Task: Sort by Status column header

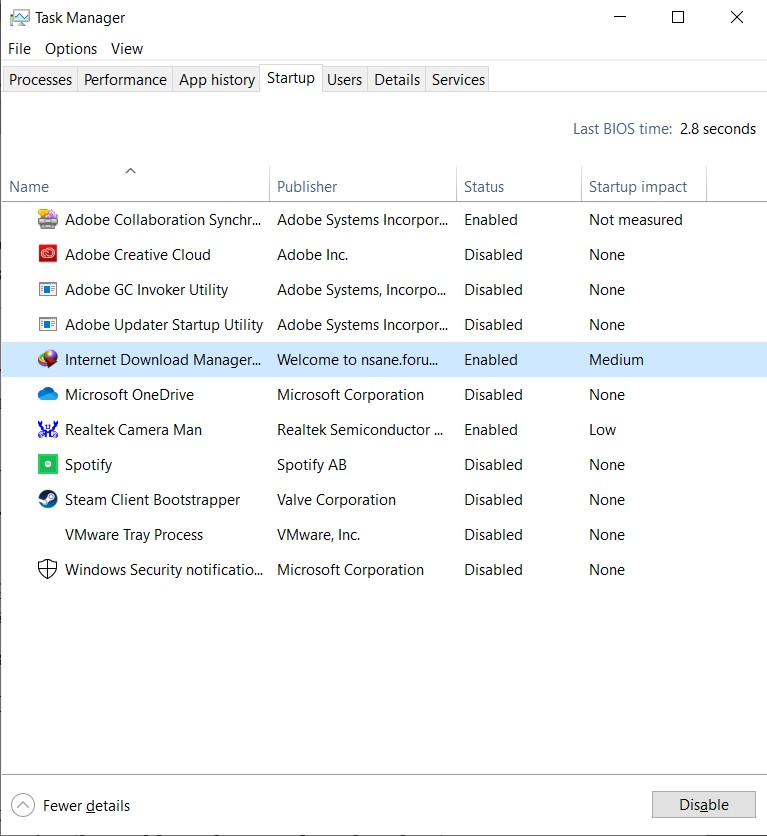Action: 484,186
